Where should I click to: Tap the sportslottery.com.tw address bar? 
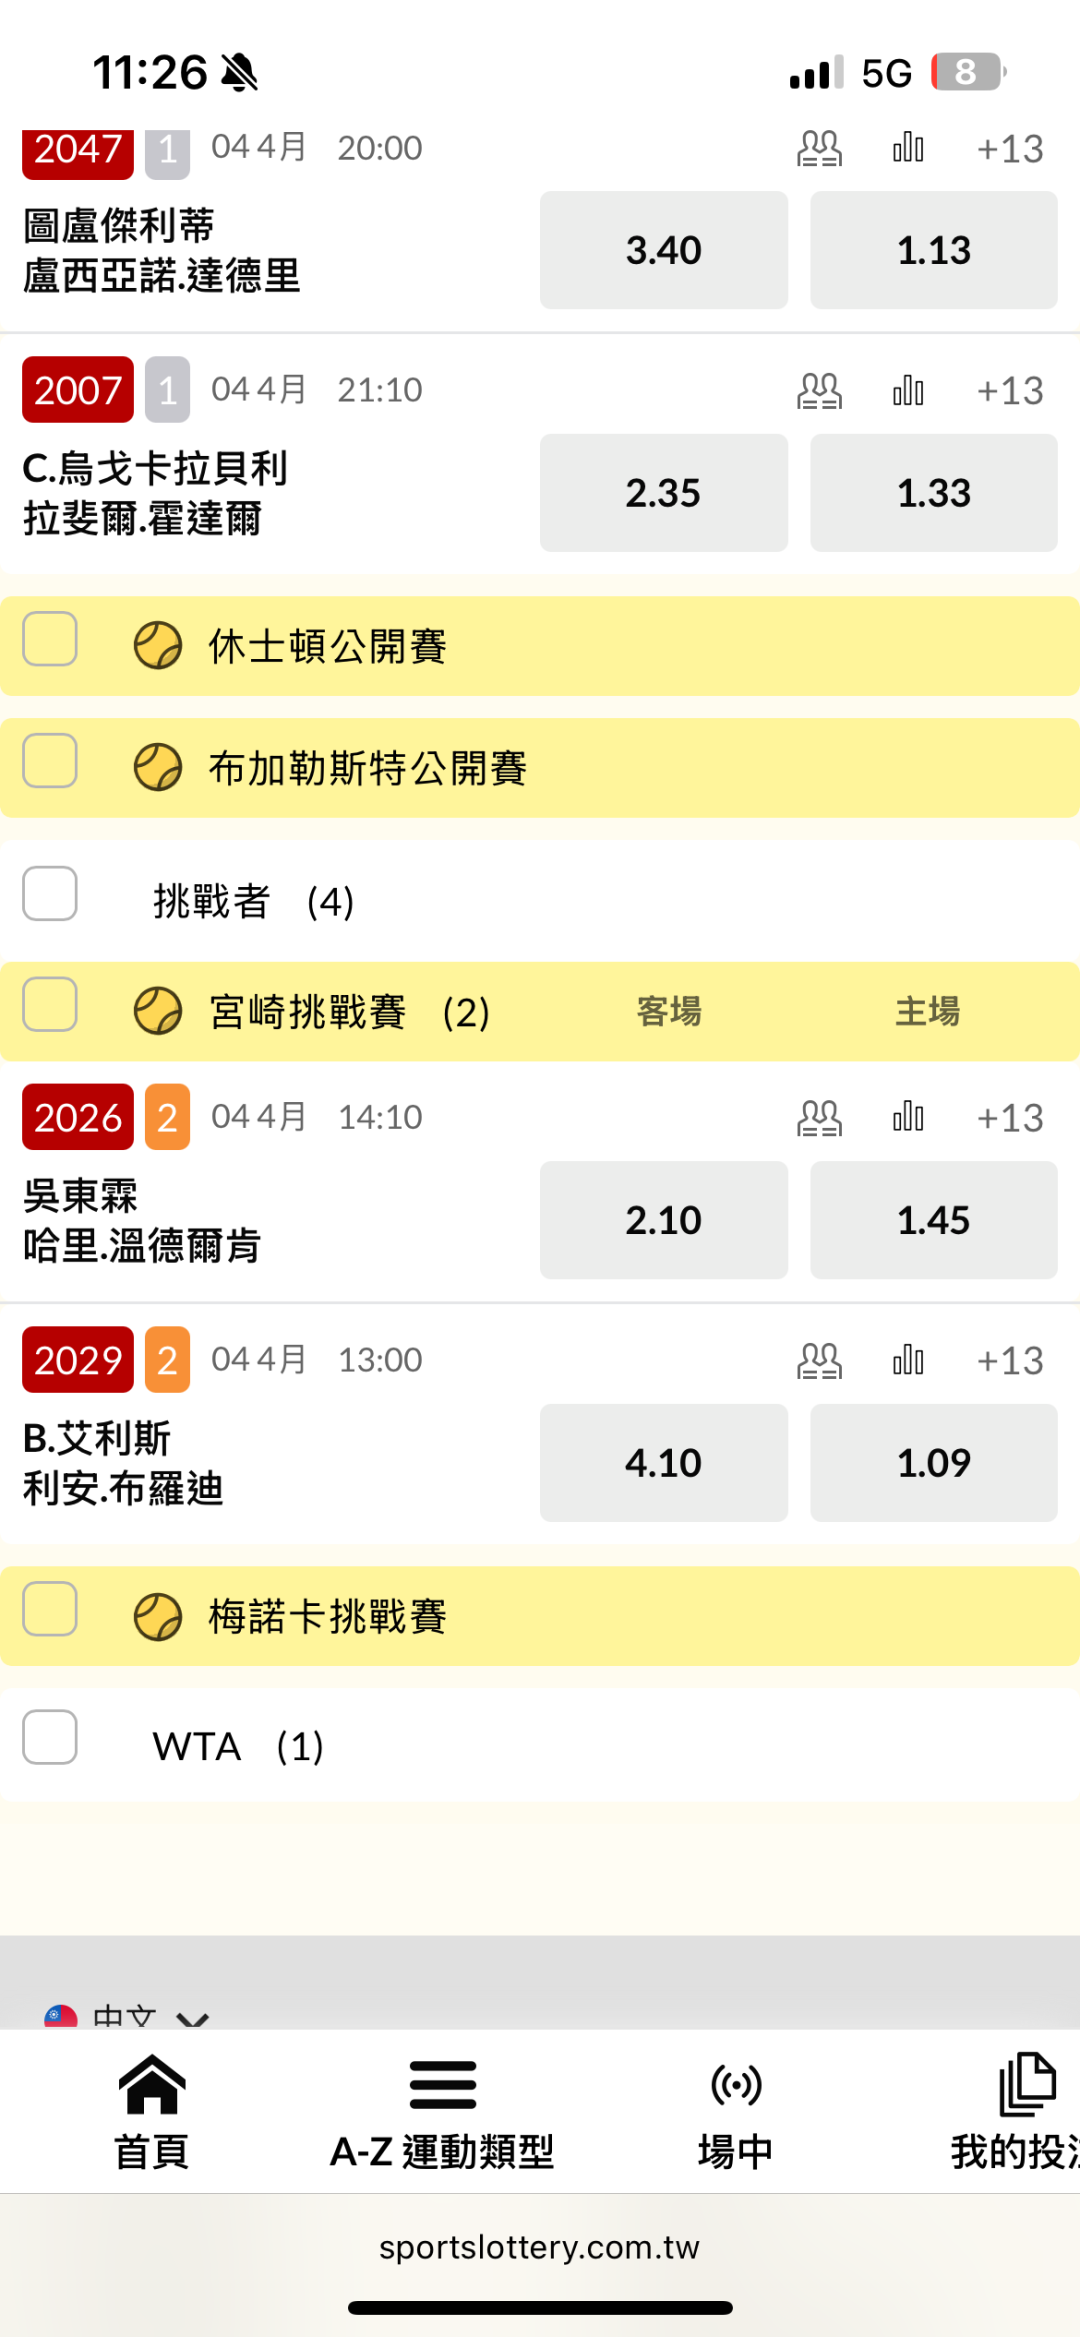point(539,2248)
